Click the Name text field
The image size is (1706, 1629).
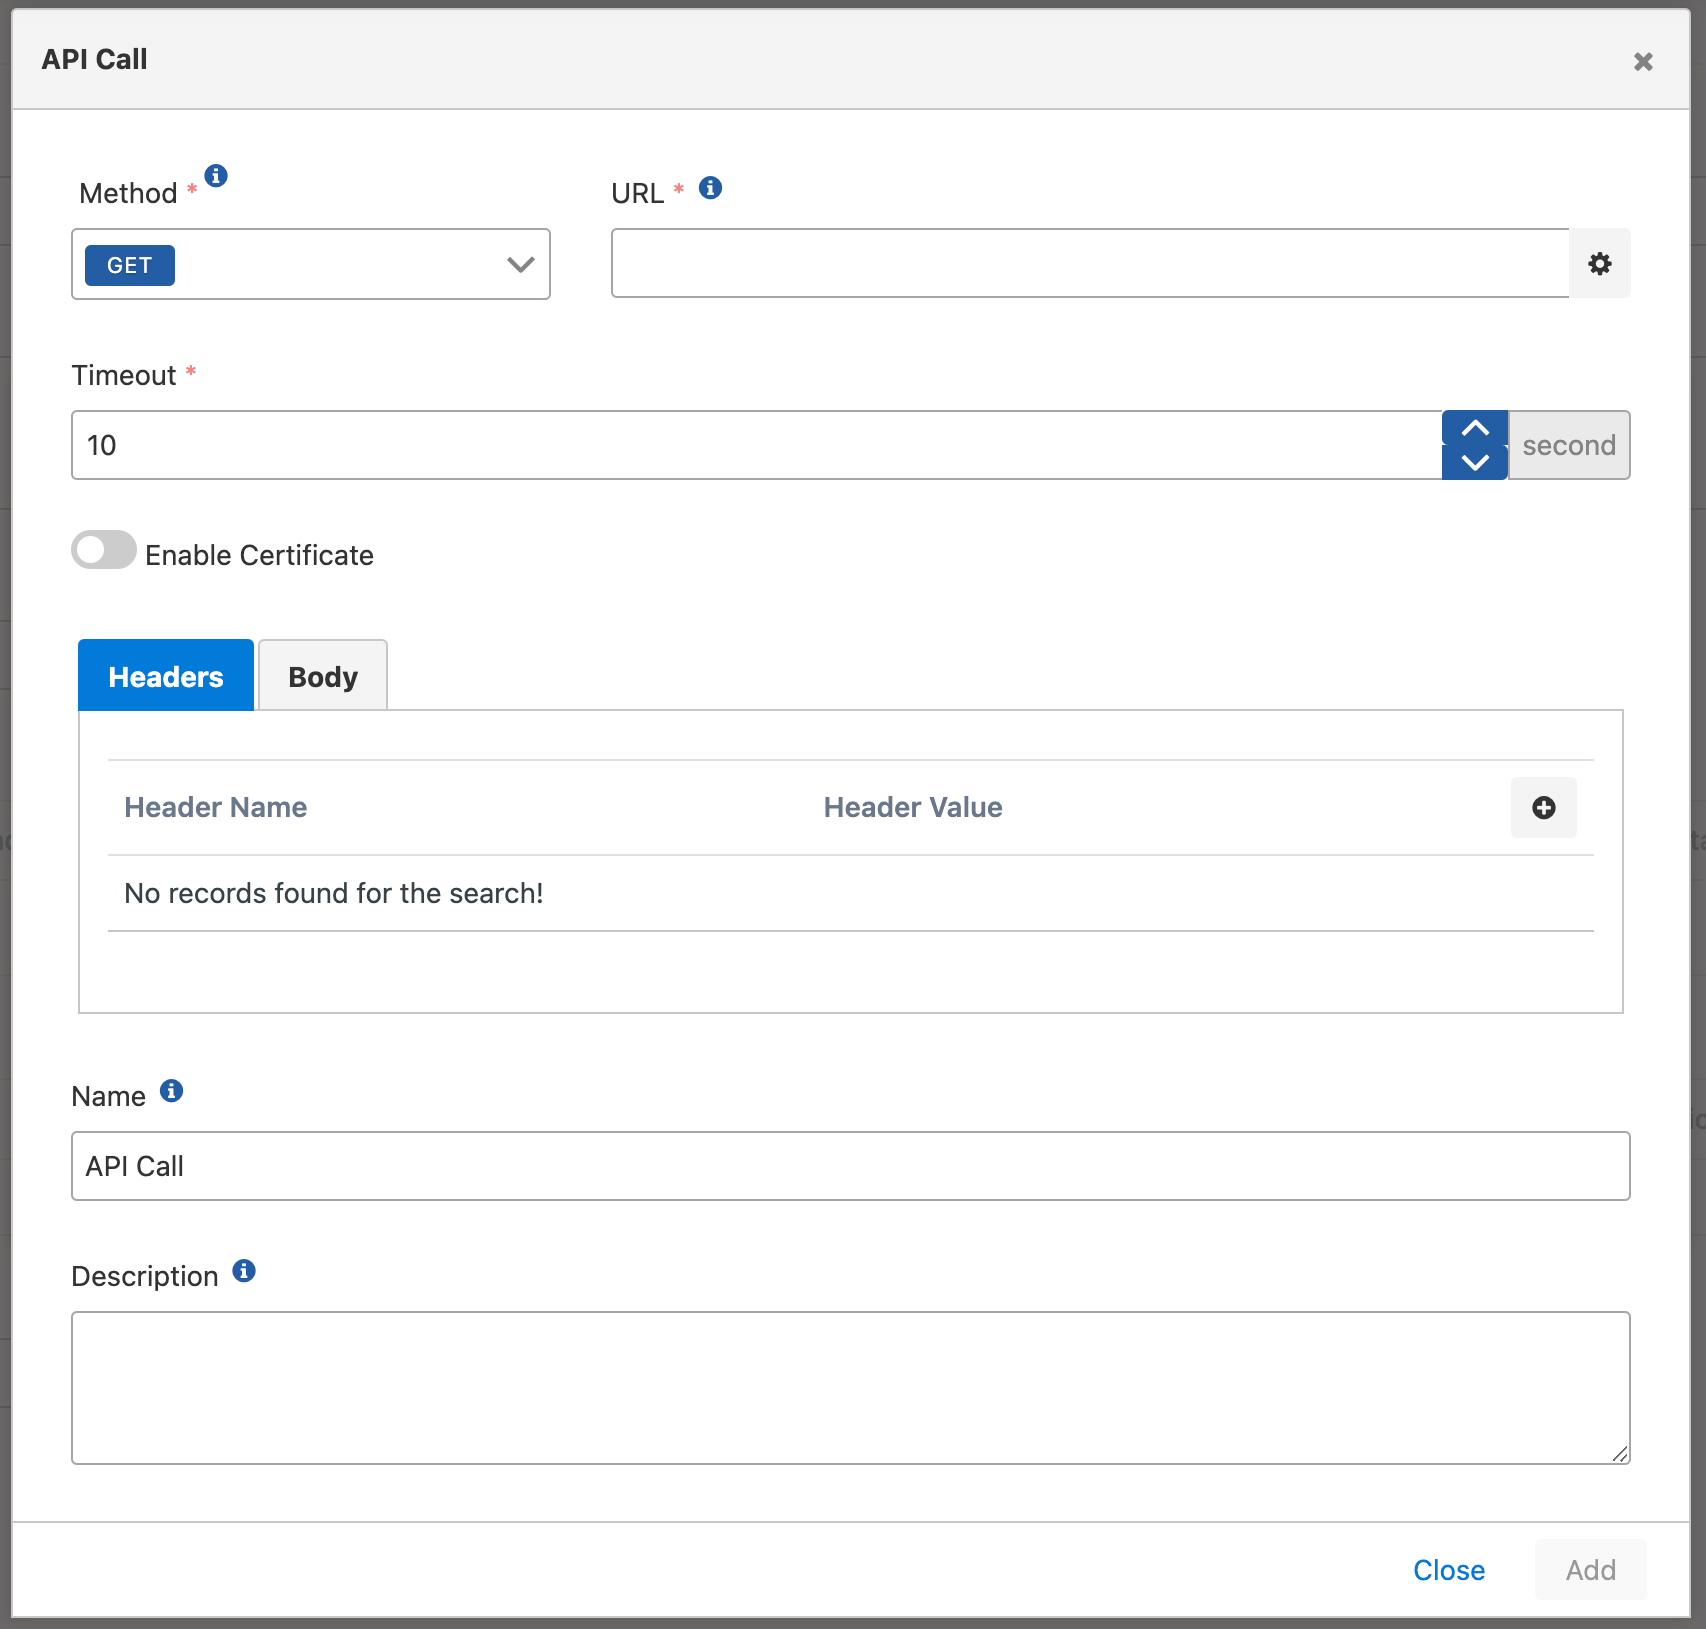tap(850, 1167)
